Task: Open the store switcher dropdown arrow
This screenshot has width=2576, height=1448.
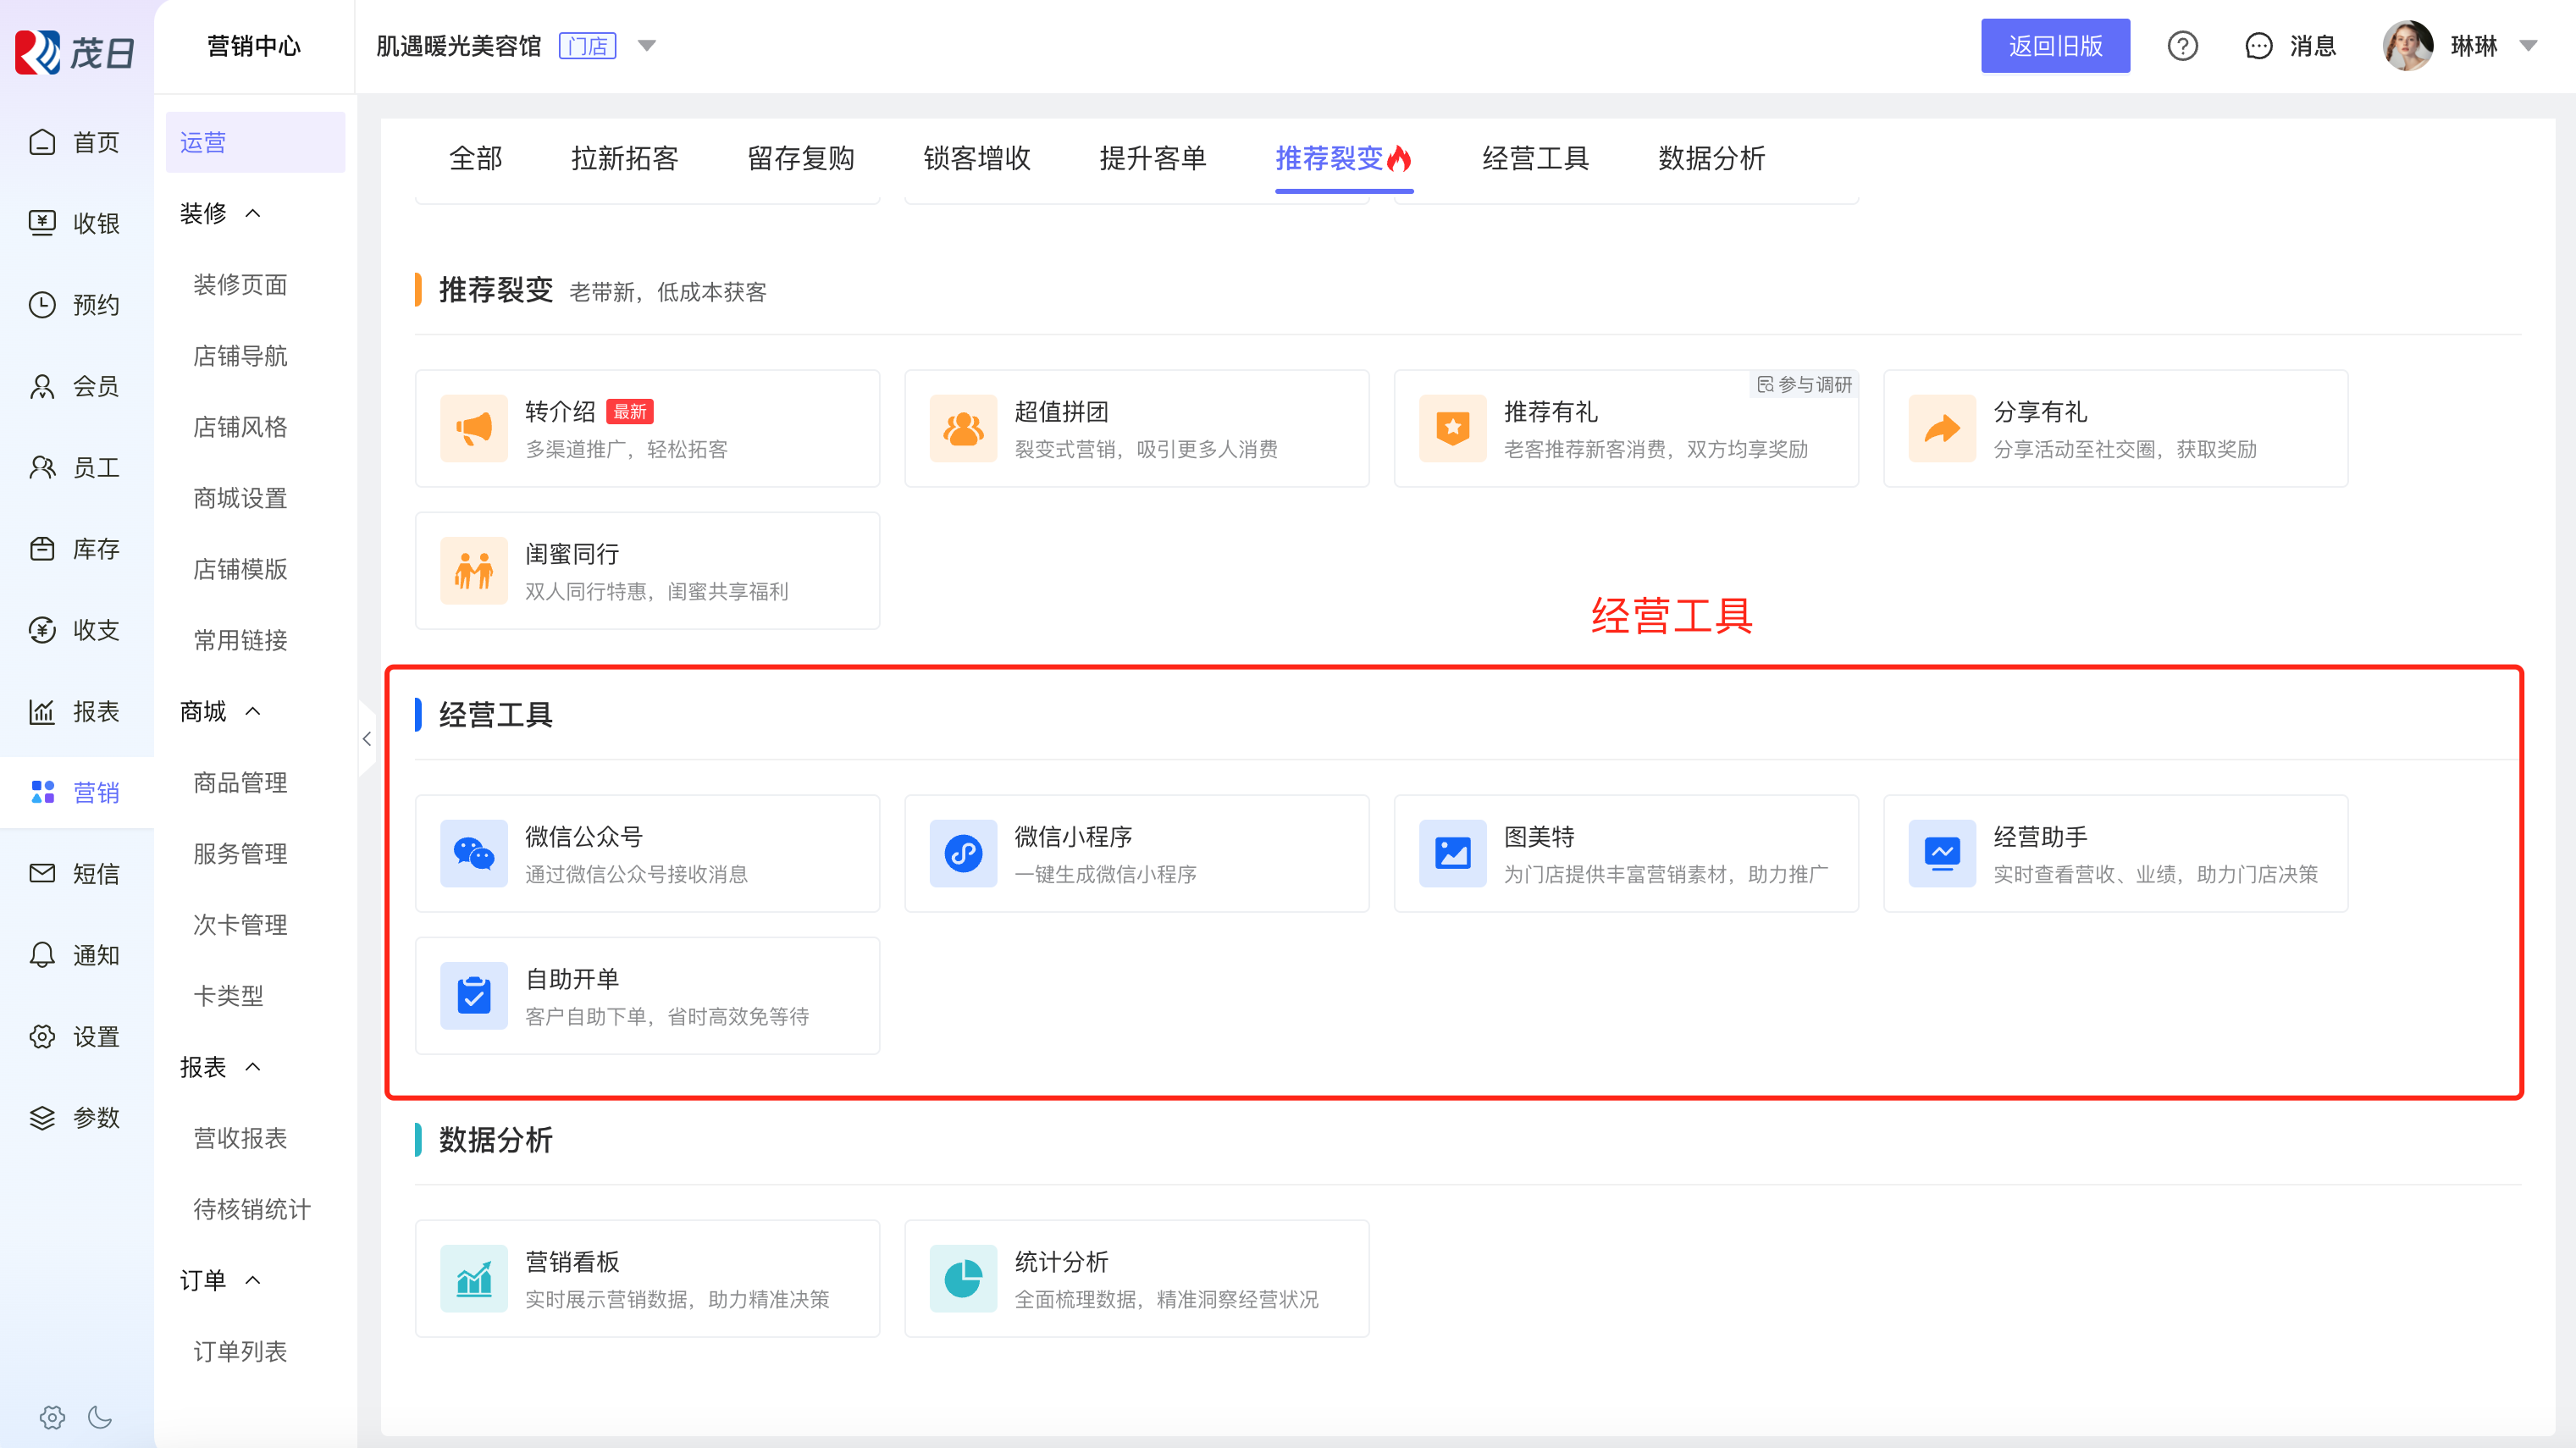Action: click(x=647, y=46)
